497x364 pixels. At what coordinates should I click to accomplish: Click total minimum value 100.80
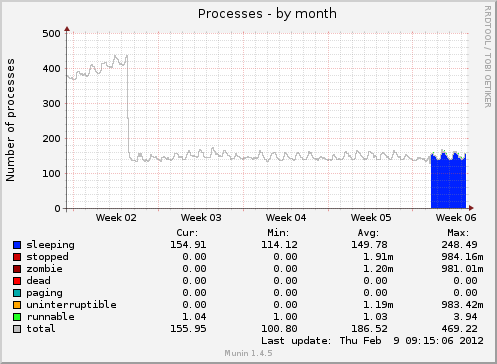pyautogui.click(x=279, y=329)
